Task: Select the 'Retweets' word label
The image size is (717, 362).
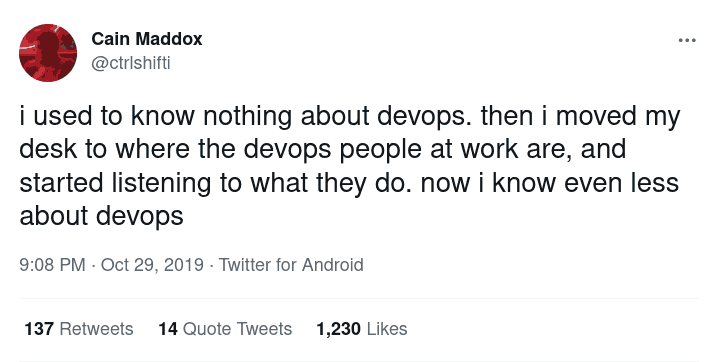Action: pos(96,329)
